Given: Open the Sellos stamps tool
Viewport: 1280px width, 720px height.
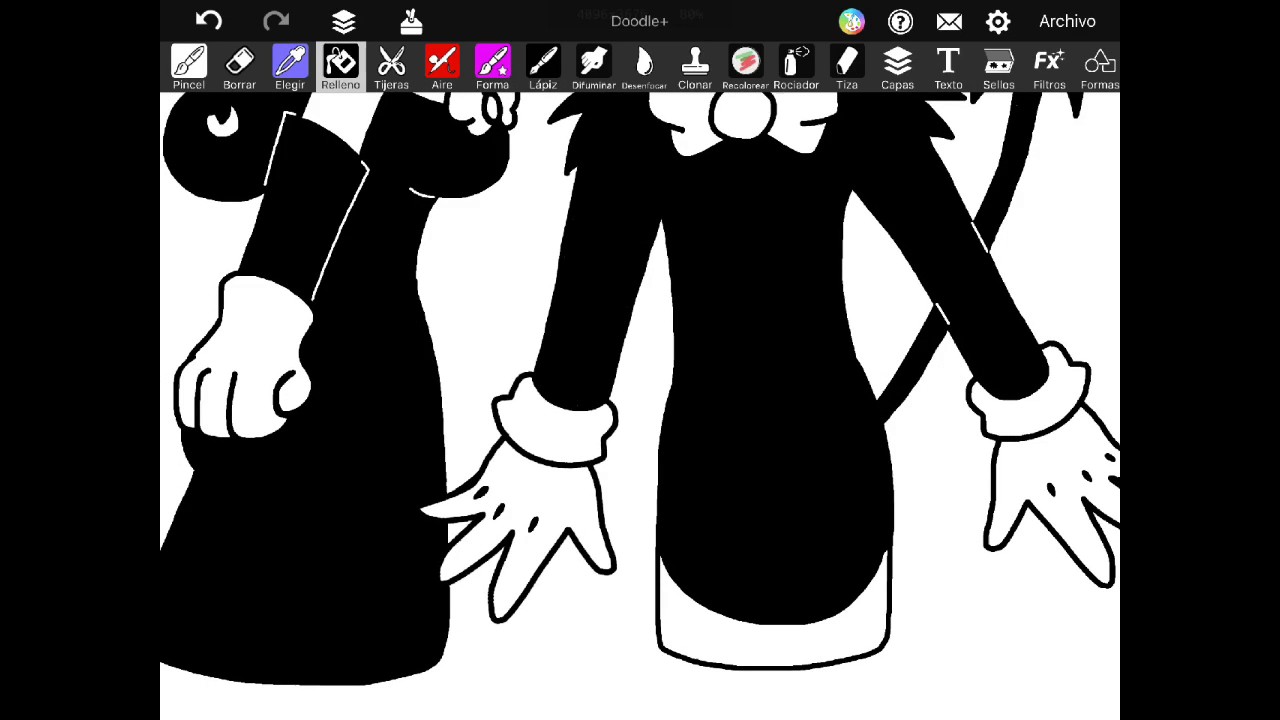Looking at the screenshot, I should pos(998,68).
